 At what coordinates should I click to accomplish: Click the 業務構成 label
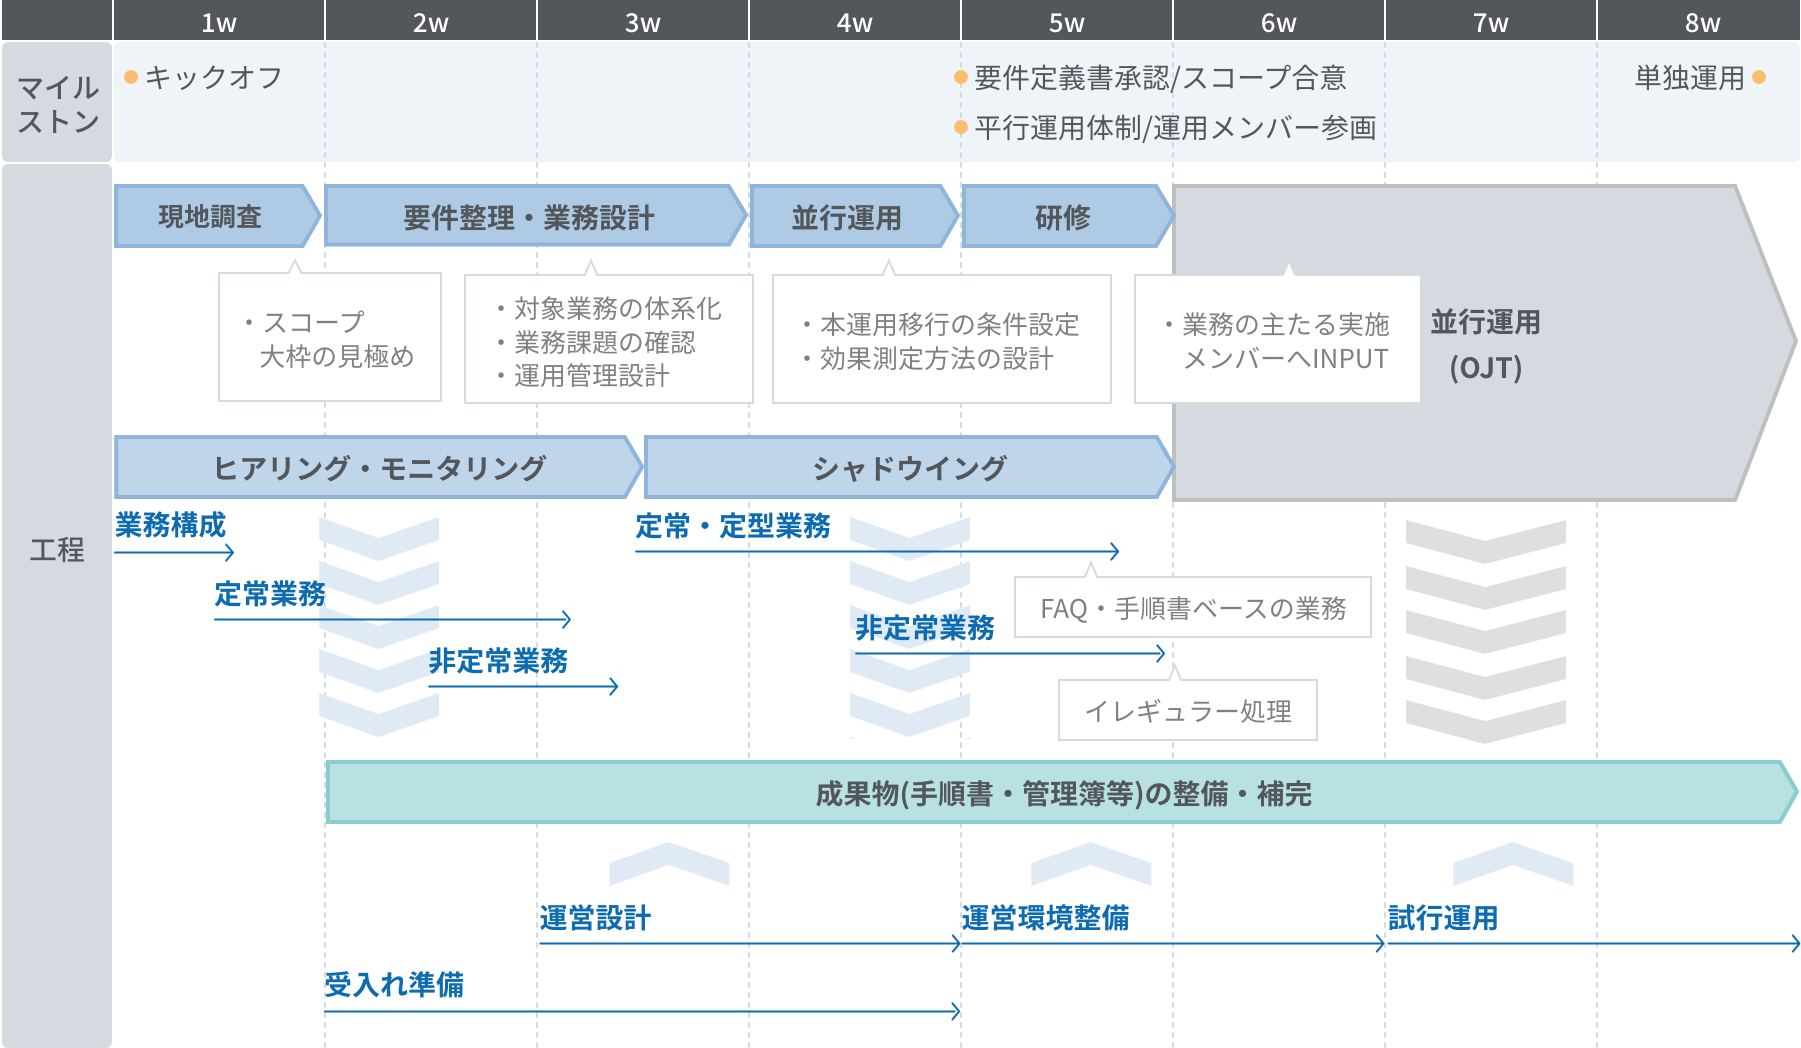[x=171, y=525]
